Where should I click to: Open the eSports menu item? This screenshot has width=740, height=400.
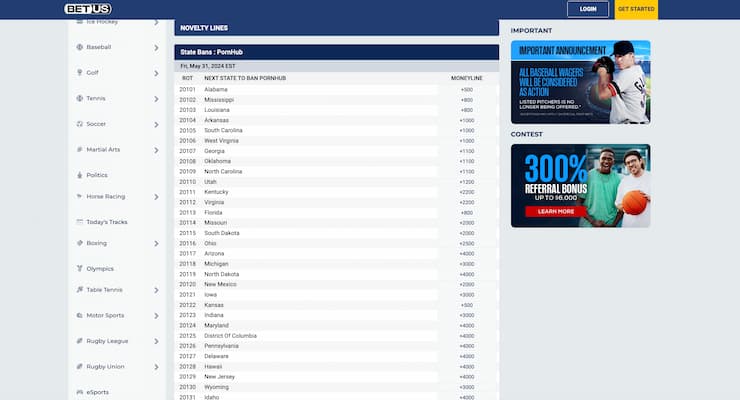click(98, 392)
